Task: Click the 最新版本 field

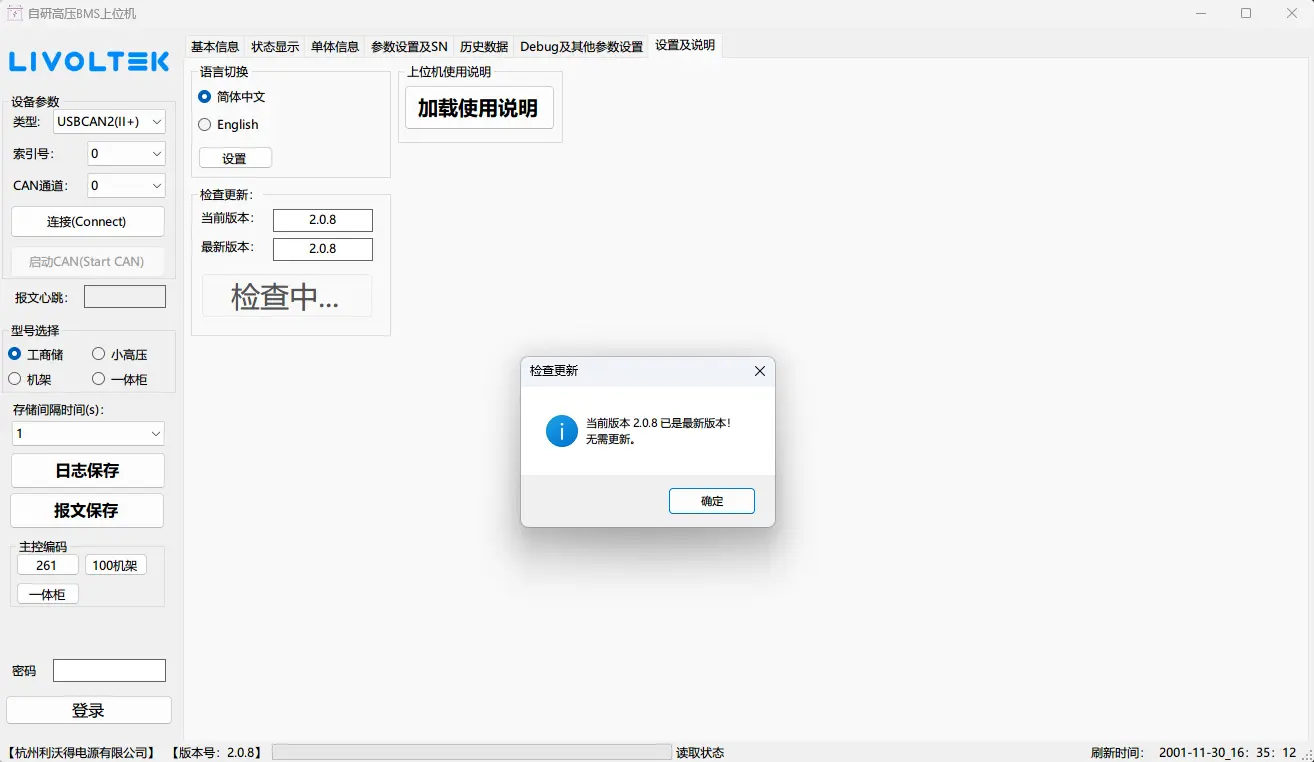Action: [x=323, y=249]
